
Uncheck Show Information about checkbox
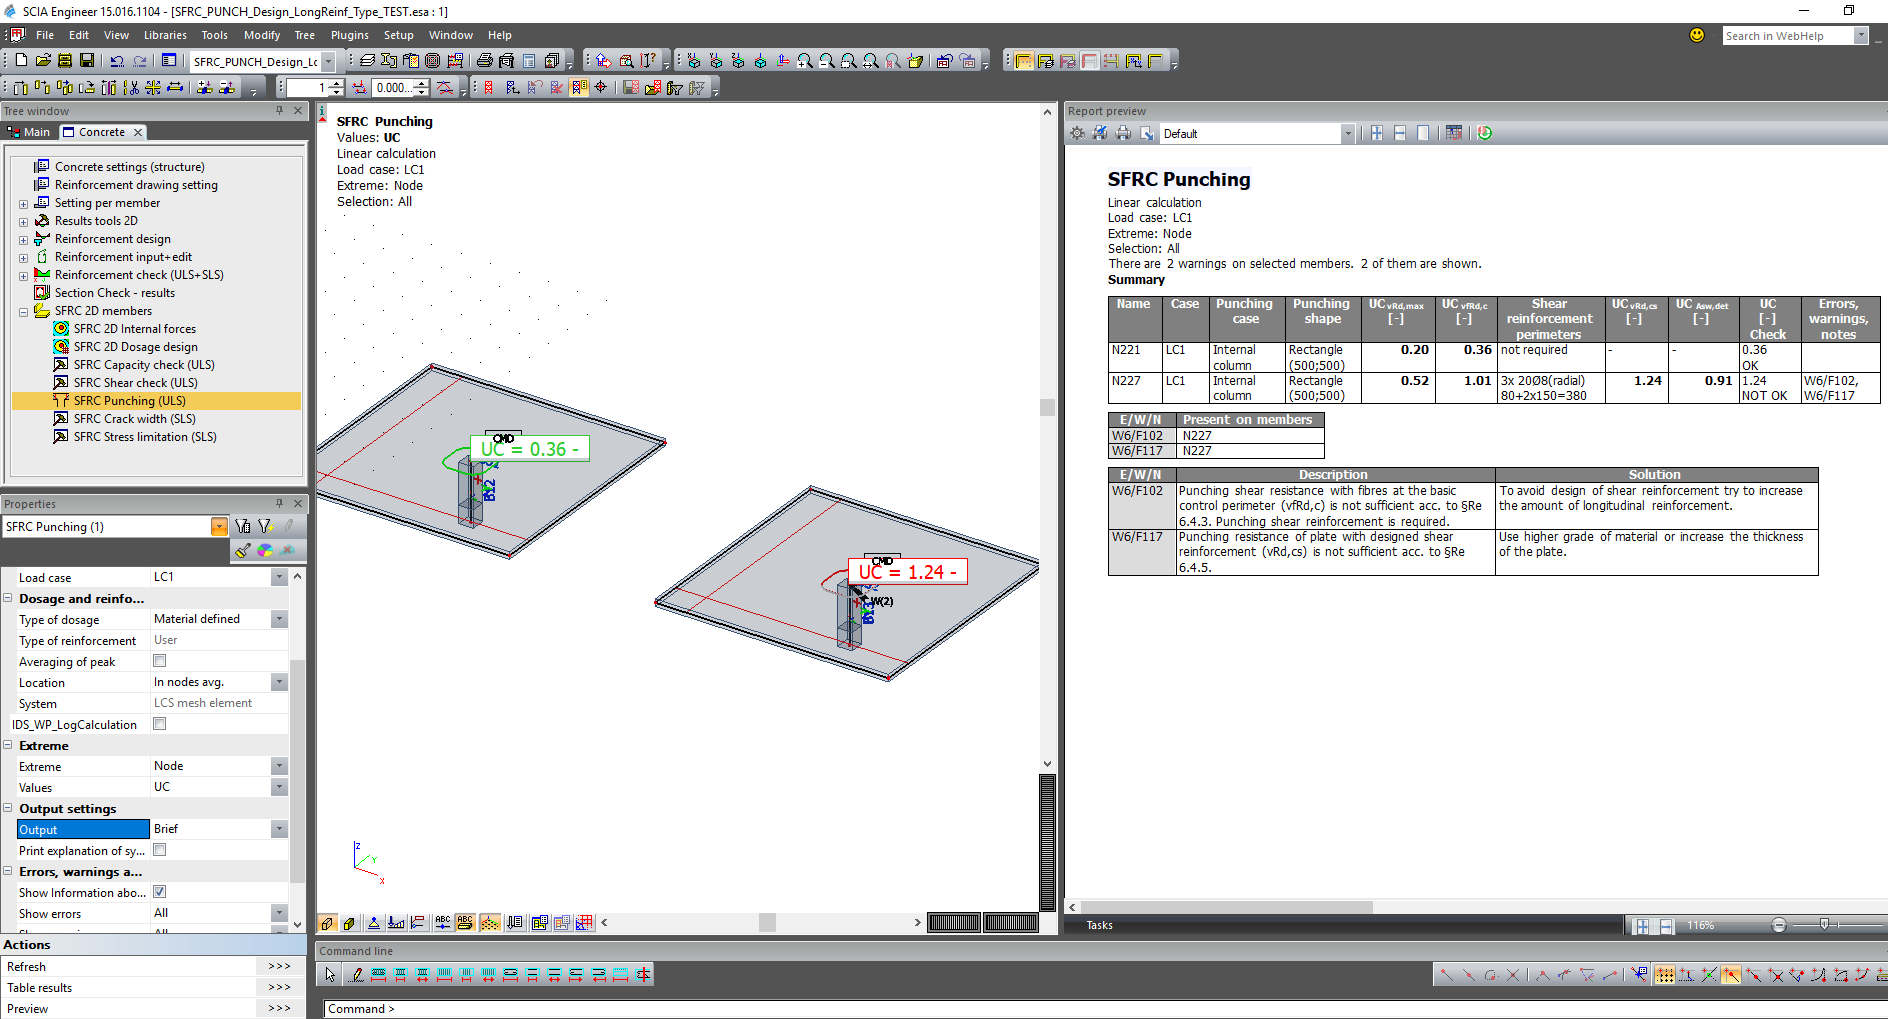click(159, 892)
